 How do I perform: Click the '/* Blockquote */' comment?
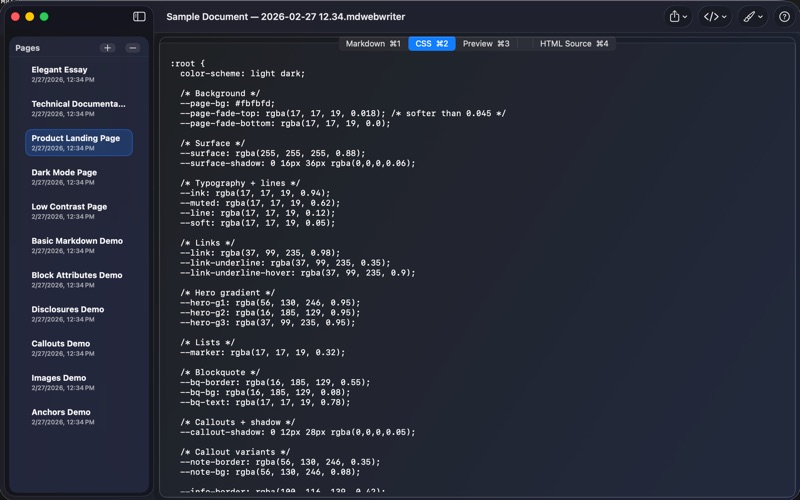(220, 372)
